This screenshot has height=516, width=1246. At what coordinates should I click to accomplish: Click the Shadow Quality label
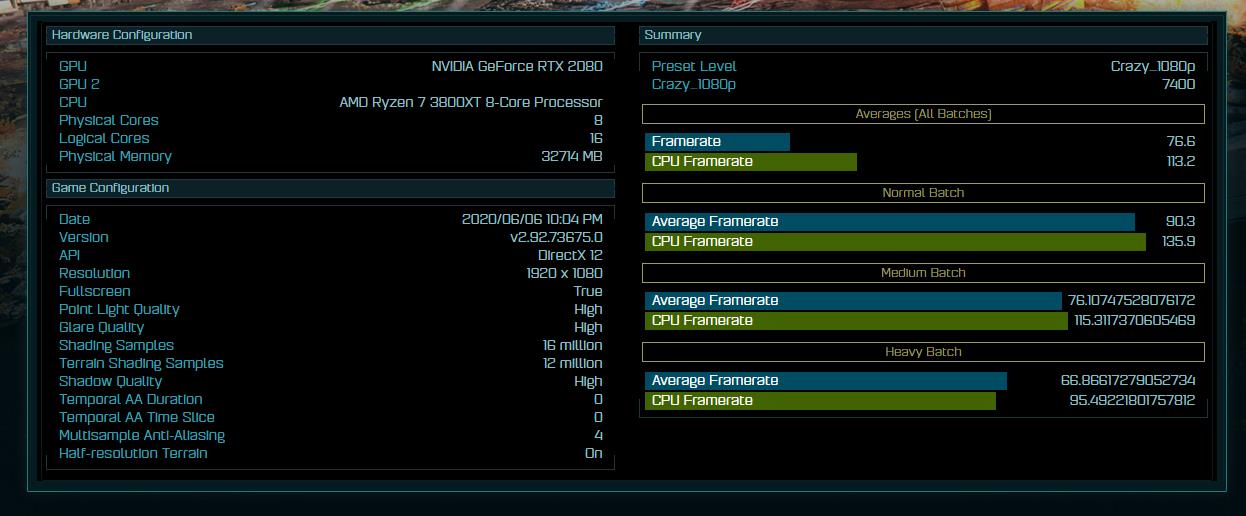(x=110, y=381)
